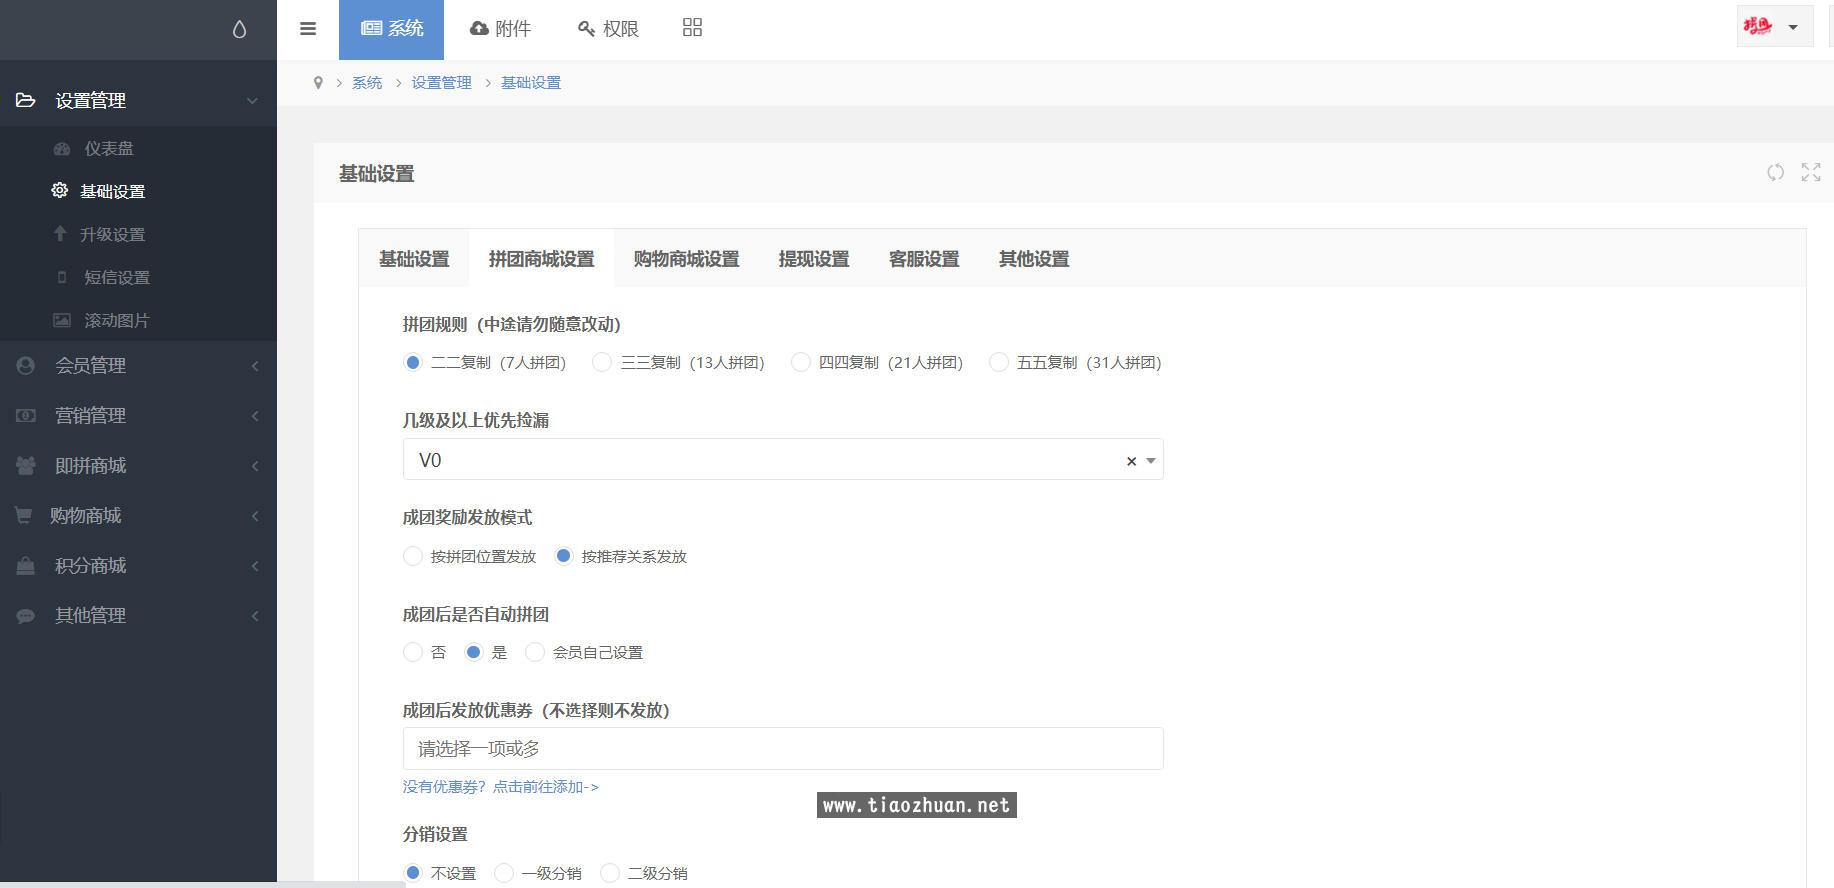Click the water drop theme icon
Screen dimensions: 1834x888
coord(239,30)
